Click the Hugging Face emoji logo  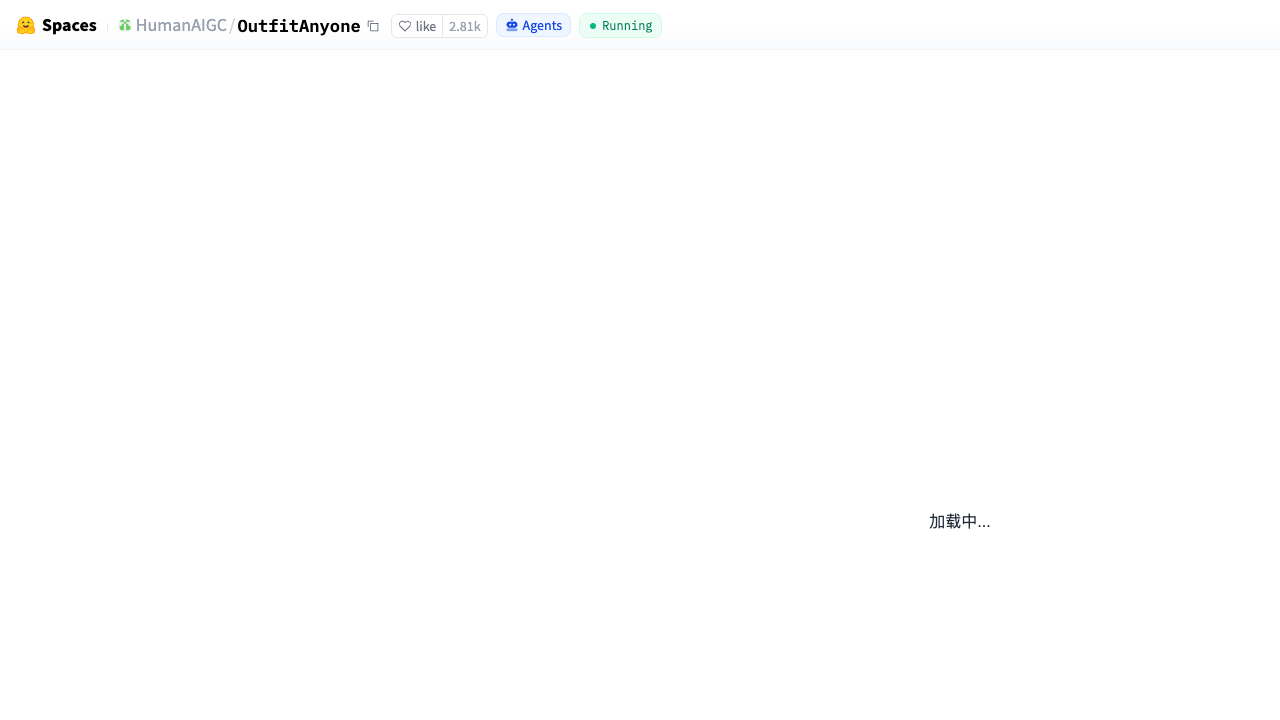click(26, 26)
